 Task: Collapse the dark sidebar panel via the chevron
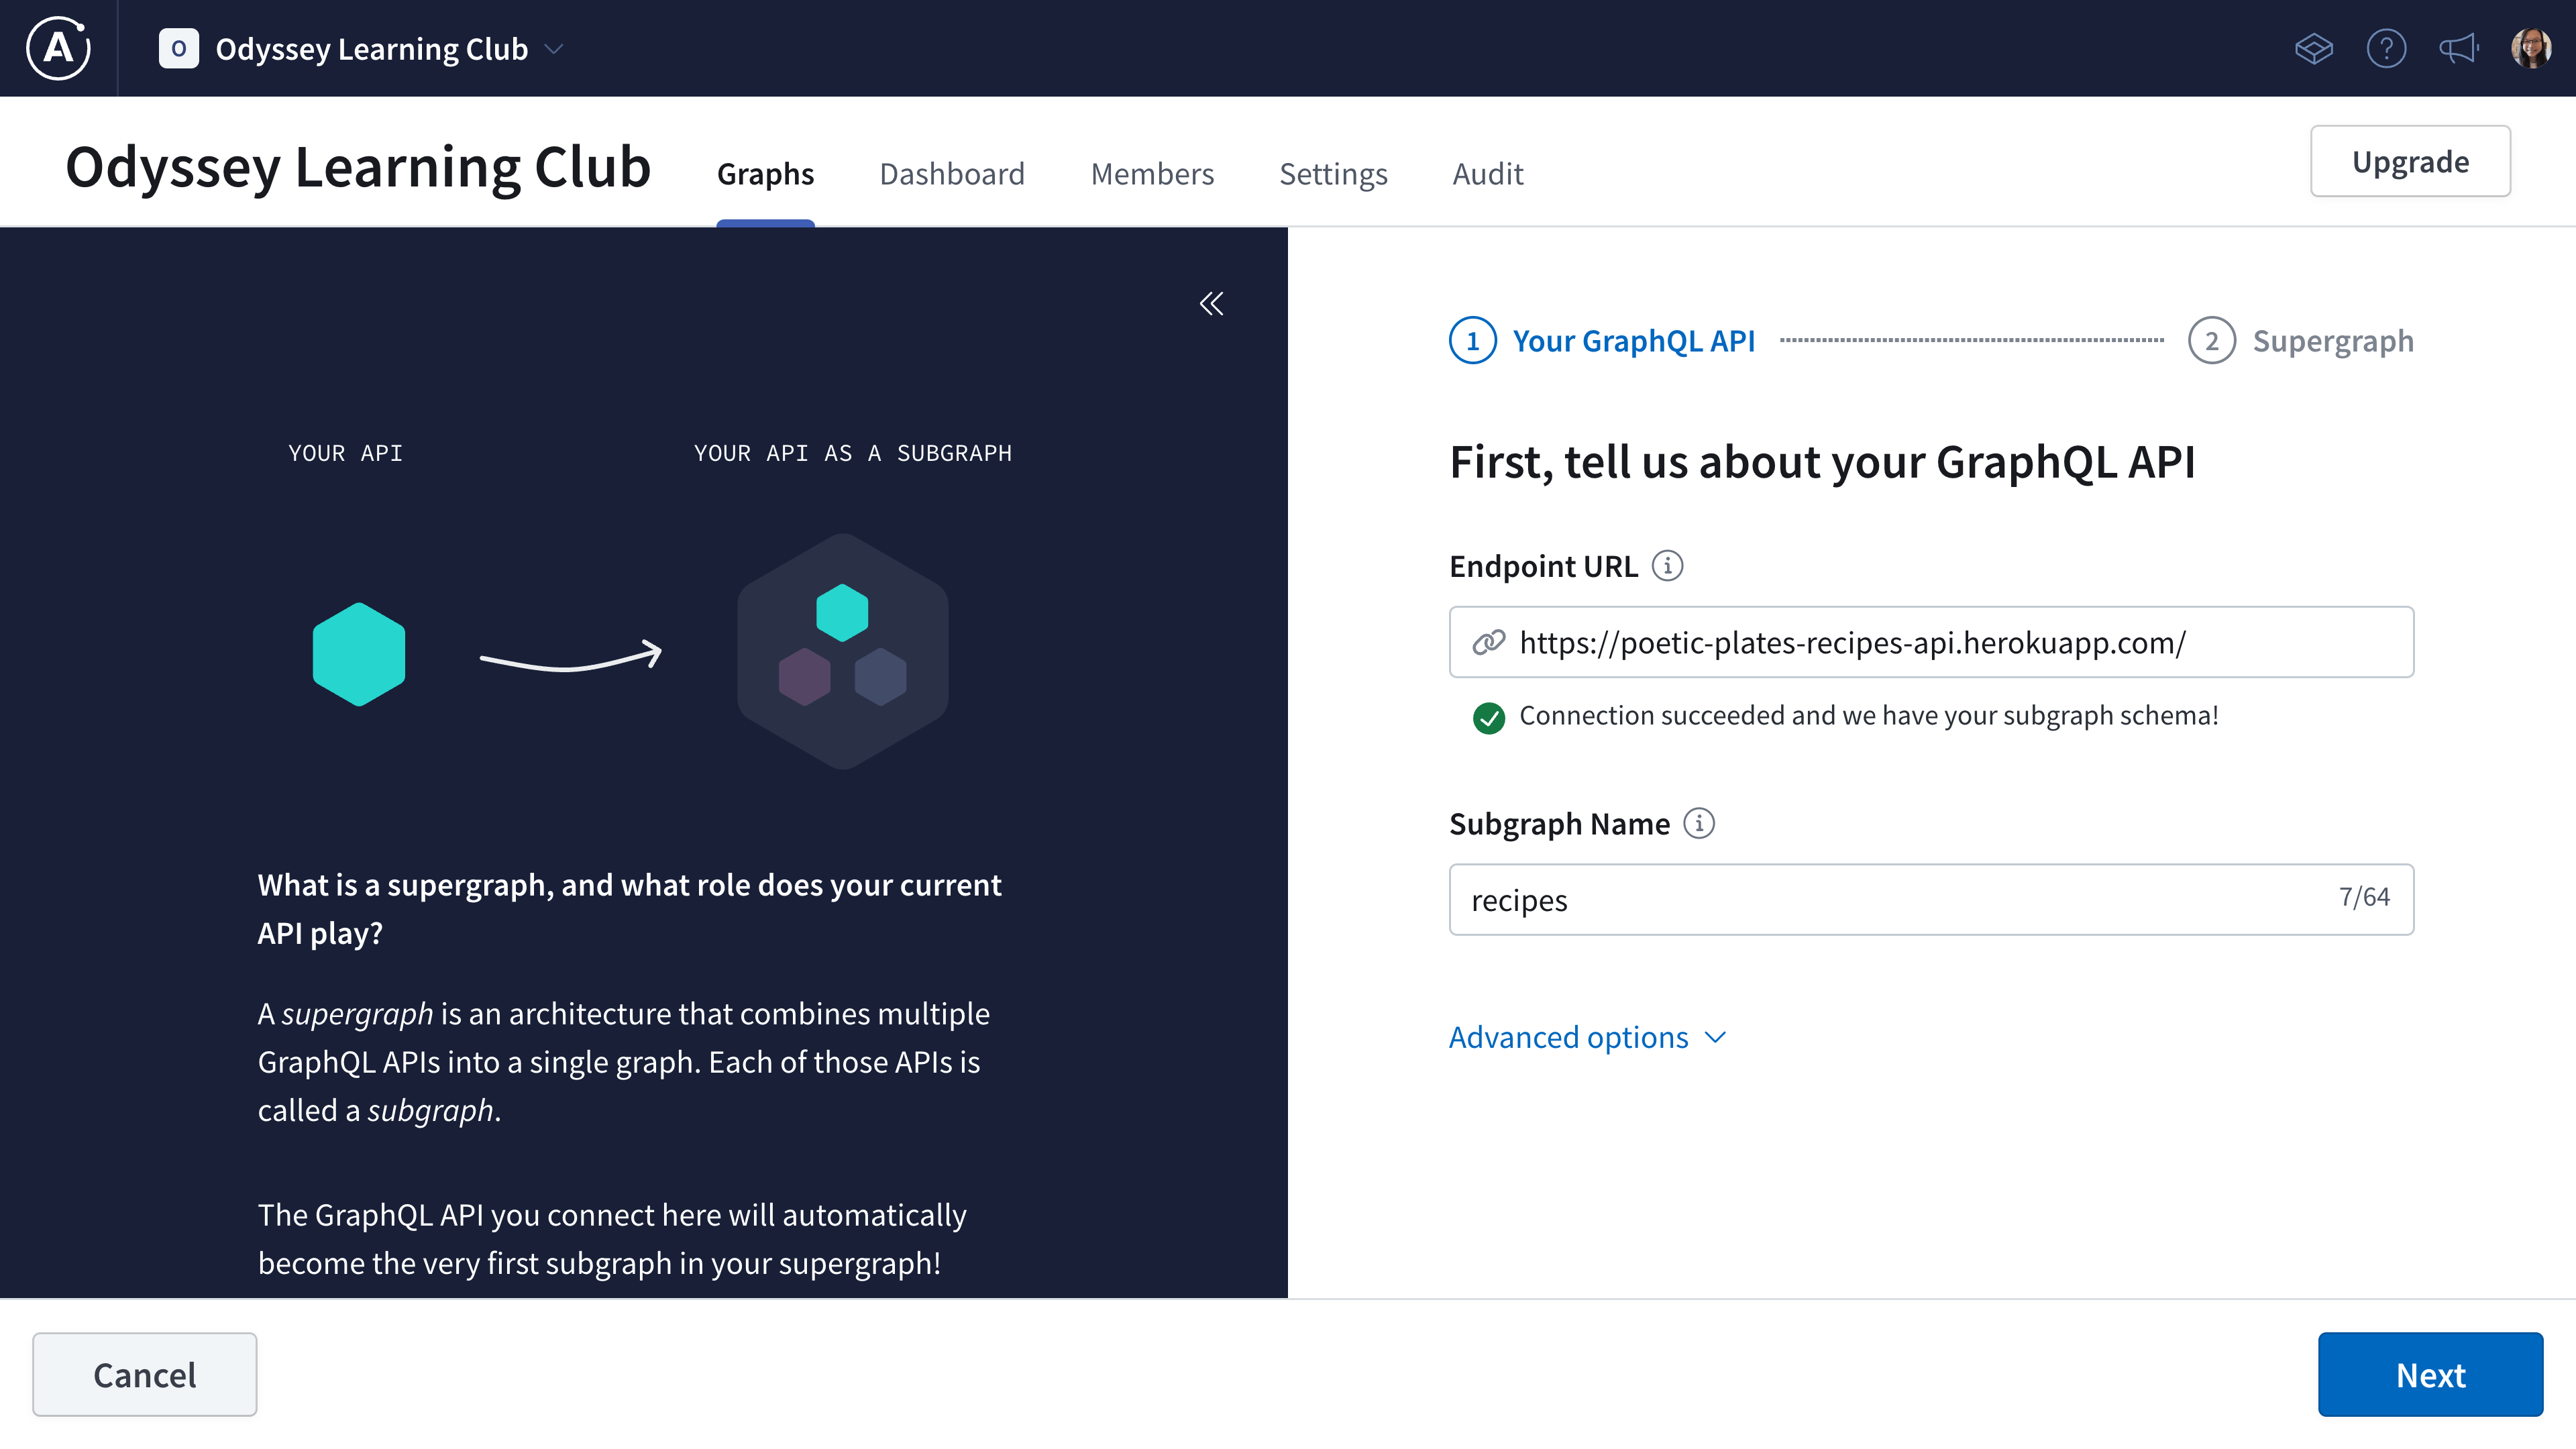[x=1212, y=303]
